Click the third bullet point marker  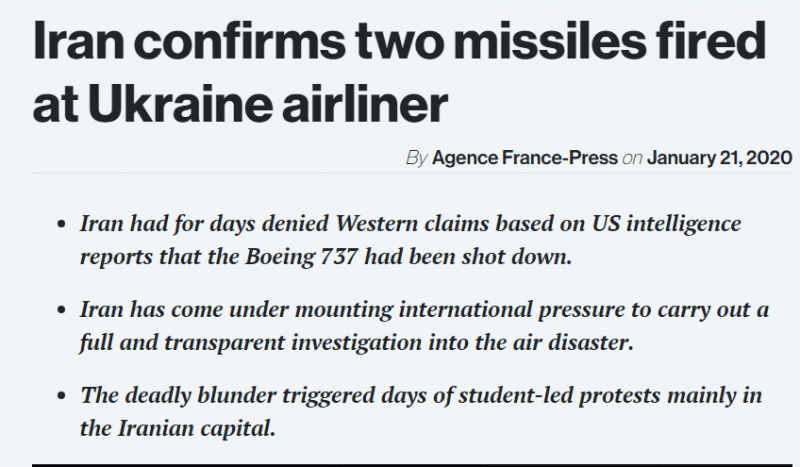62,396
